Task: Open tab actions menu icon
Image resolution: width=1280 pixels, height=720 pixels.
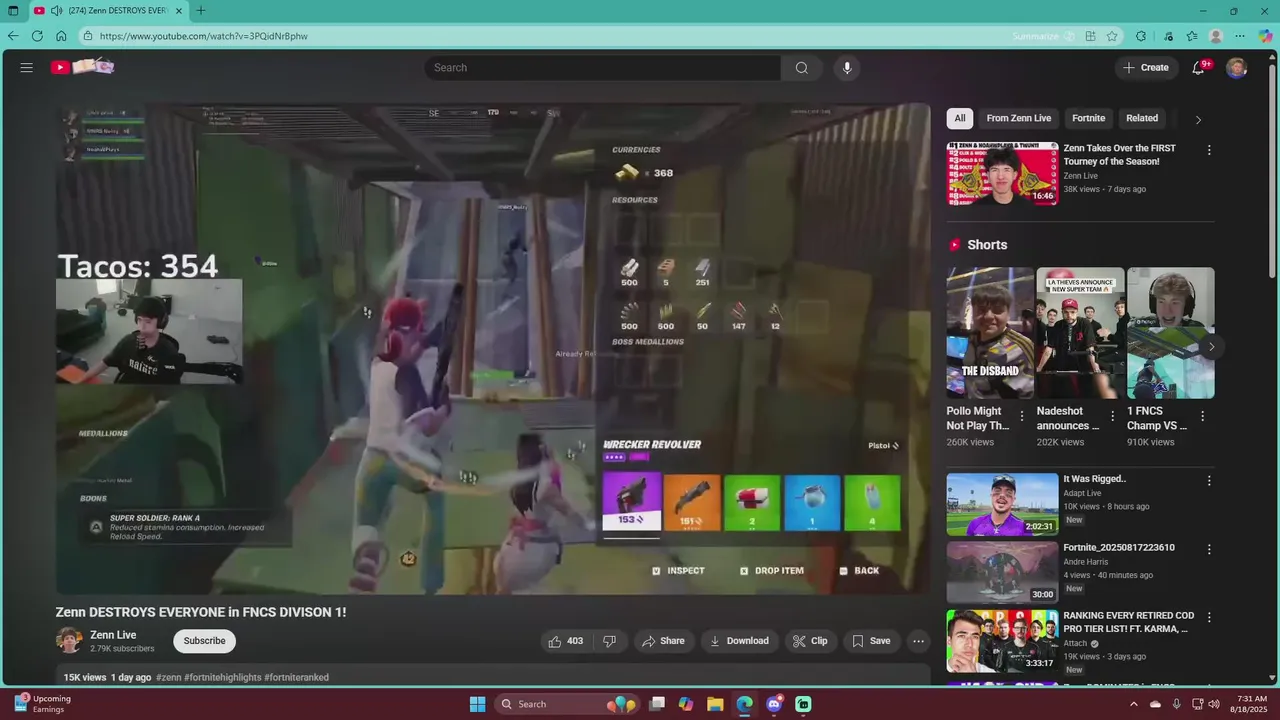Action: pyautogui.click(x=13, y=11)
